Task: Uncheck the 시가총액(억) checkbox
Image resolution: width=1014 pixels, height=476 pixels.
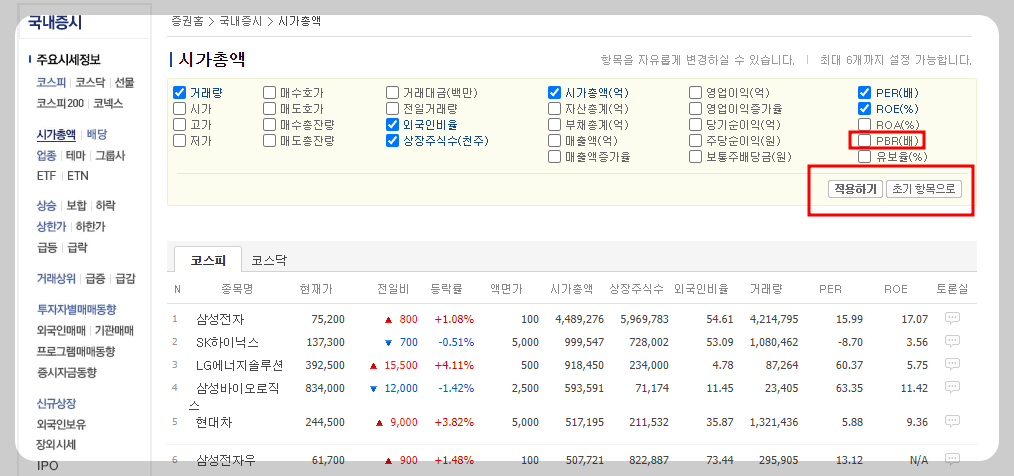Action: (x=554, y=92)
